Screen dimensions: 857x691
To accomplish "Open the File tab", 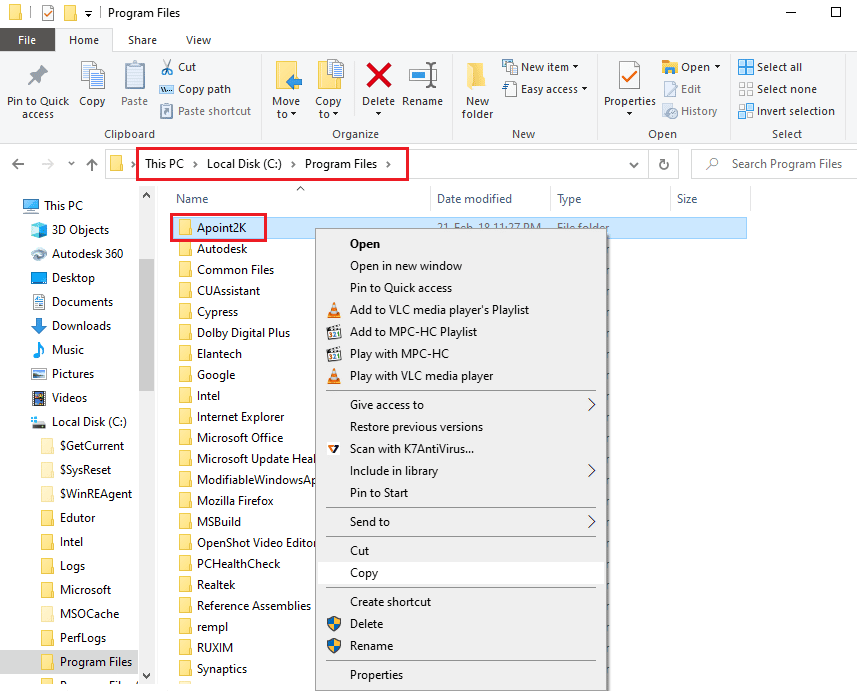I will click(27, 40).
